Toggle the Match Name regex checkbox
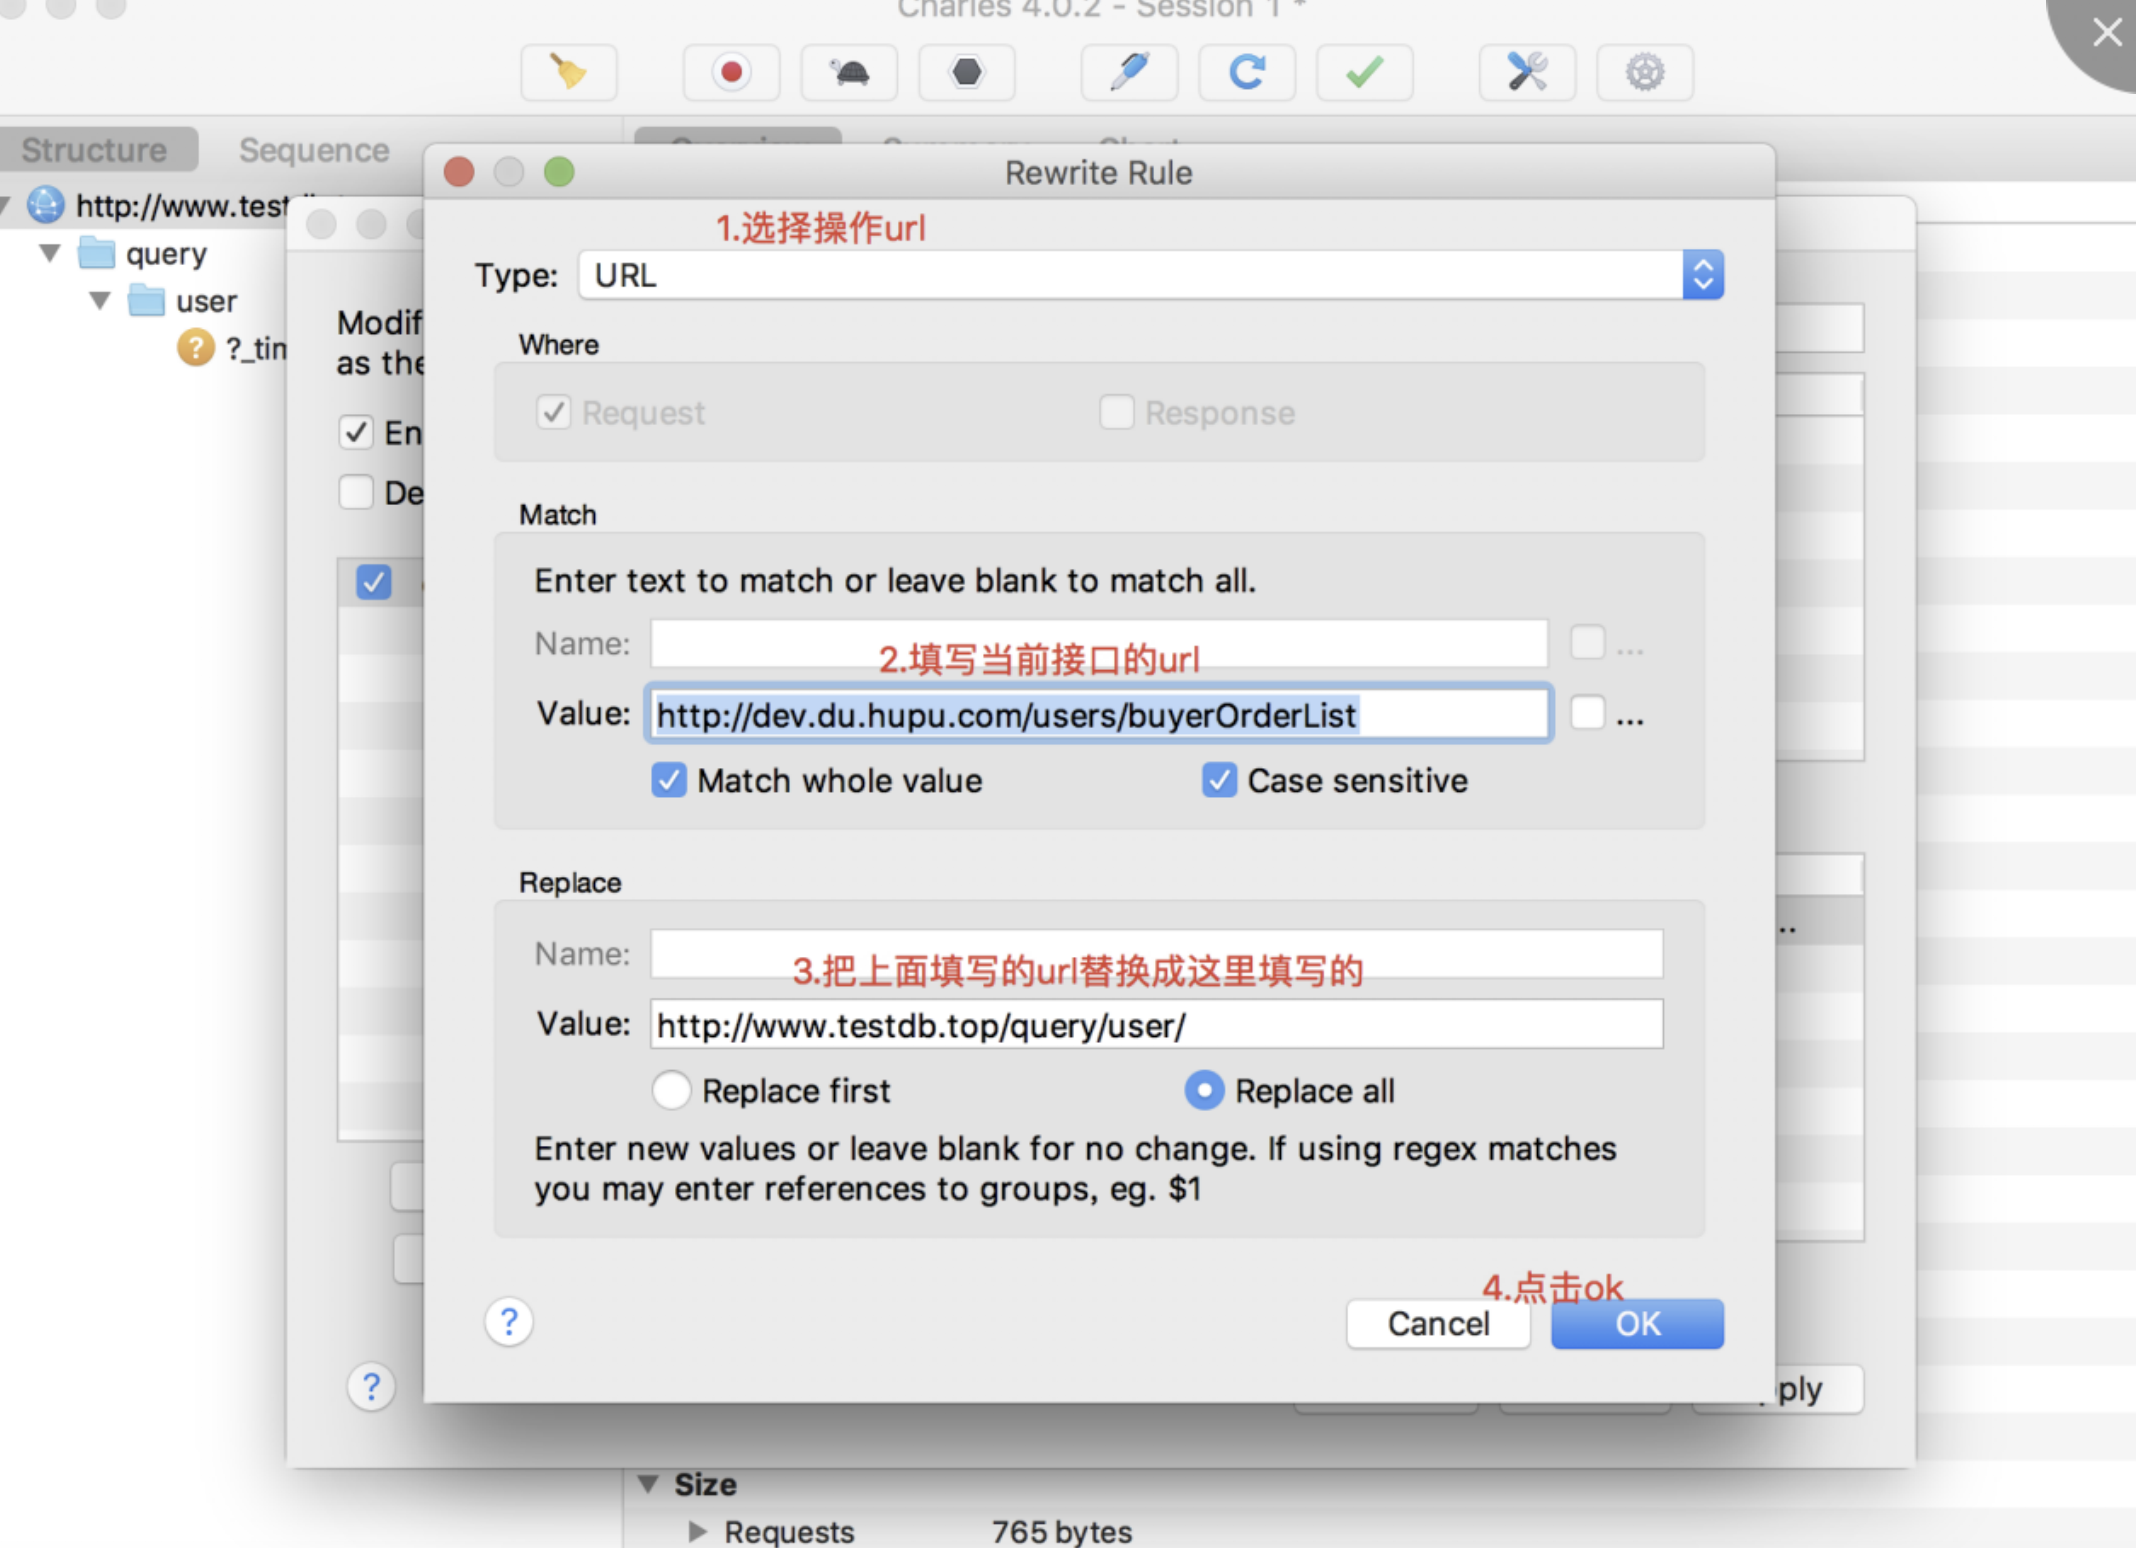Screen dimensions: 2136x1548 pos(1588,642)
